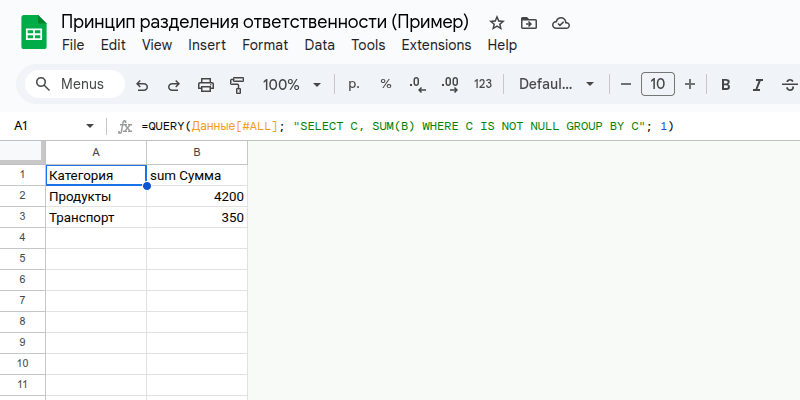Toggle italic formatting

(758, 85)
